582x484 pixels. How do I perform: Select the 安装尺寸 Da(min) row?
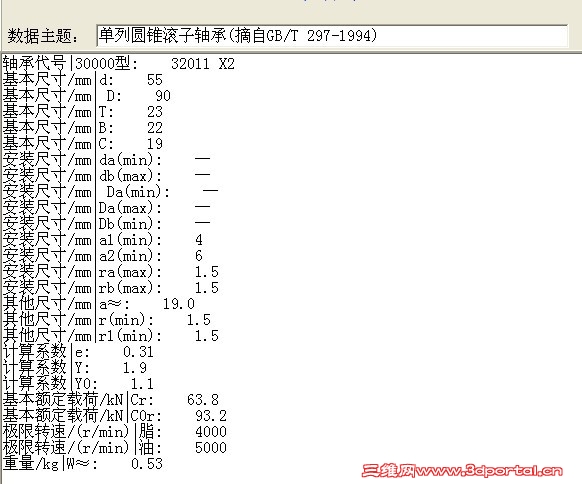click(x=111, y=192)
